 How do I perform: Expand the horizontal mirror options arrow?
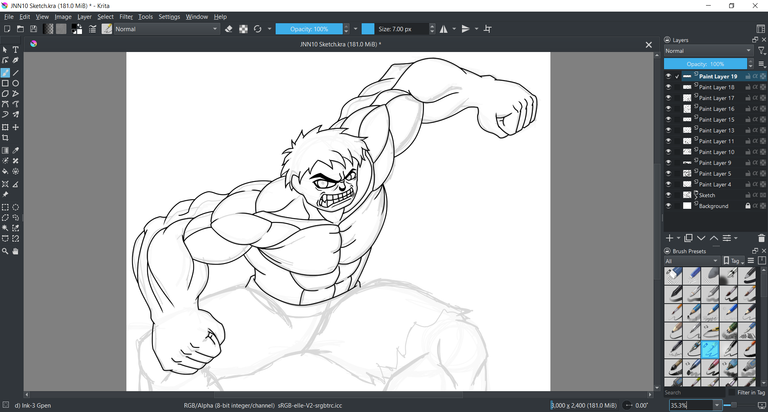click(x=454, y=29)
